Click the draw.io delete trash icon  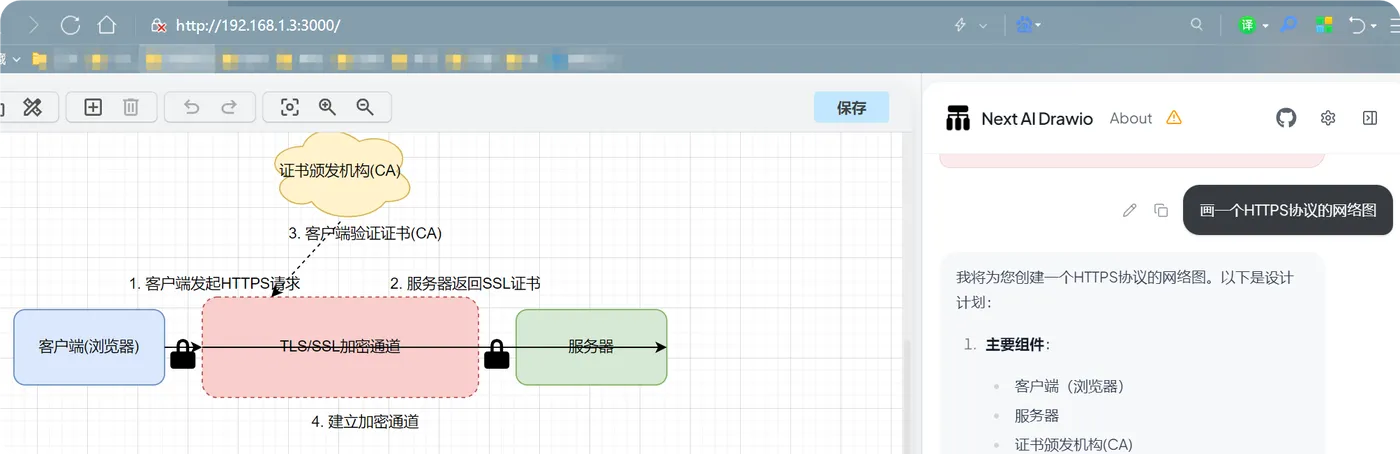click(131, 107)
